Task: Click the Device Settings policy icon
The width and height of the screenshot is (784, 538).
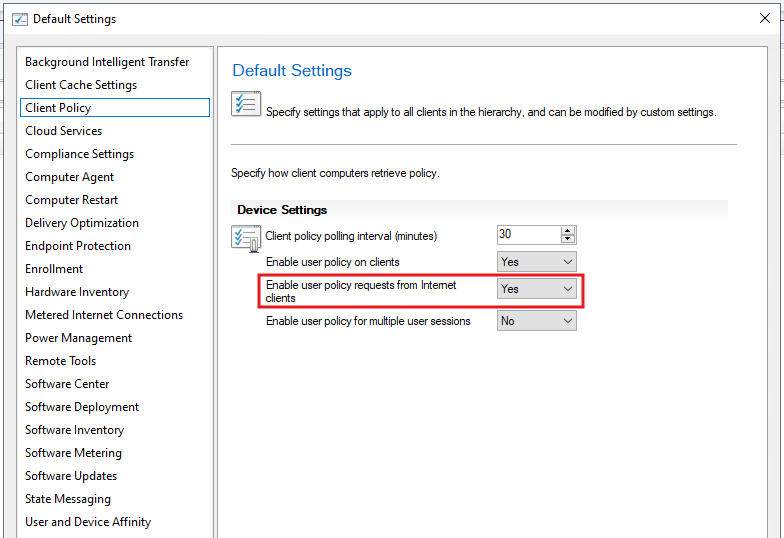Action: 246,237
